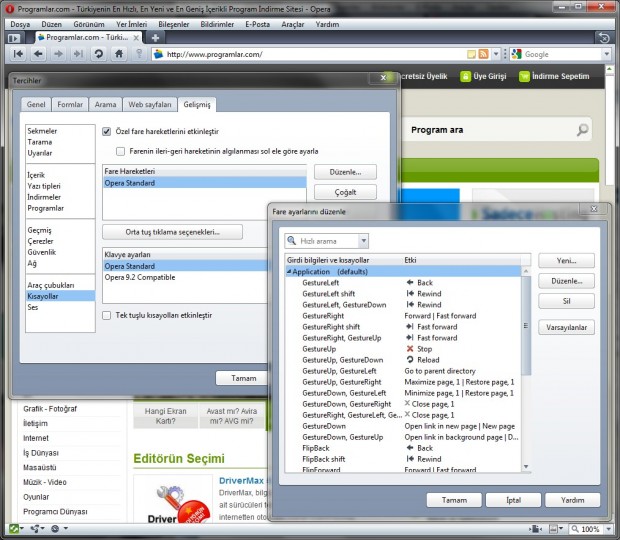Click the Forward arrow toolbar icon
620x540 pixels.
tap(59, 54)
